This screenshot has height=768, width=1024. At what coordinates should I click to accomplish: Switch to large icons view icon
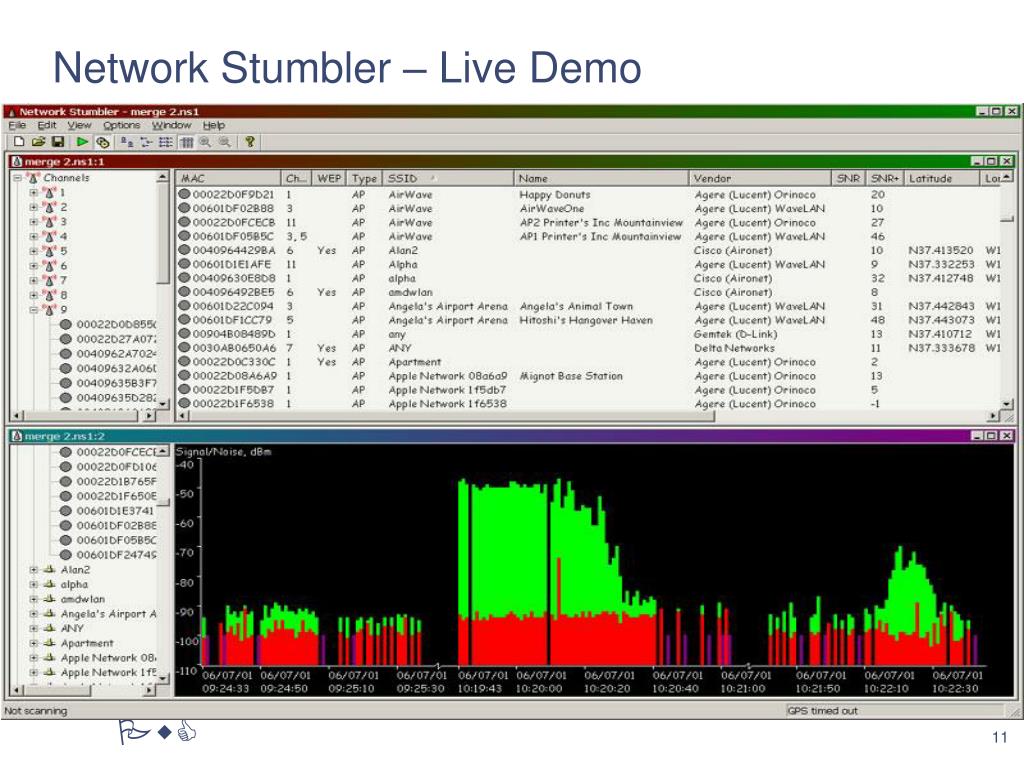click(127, 142)
